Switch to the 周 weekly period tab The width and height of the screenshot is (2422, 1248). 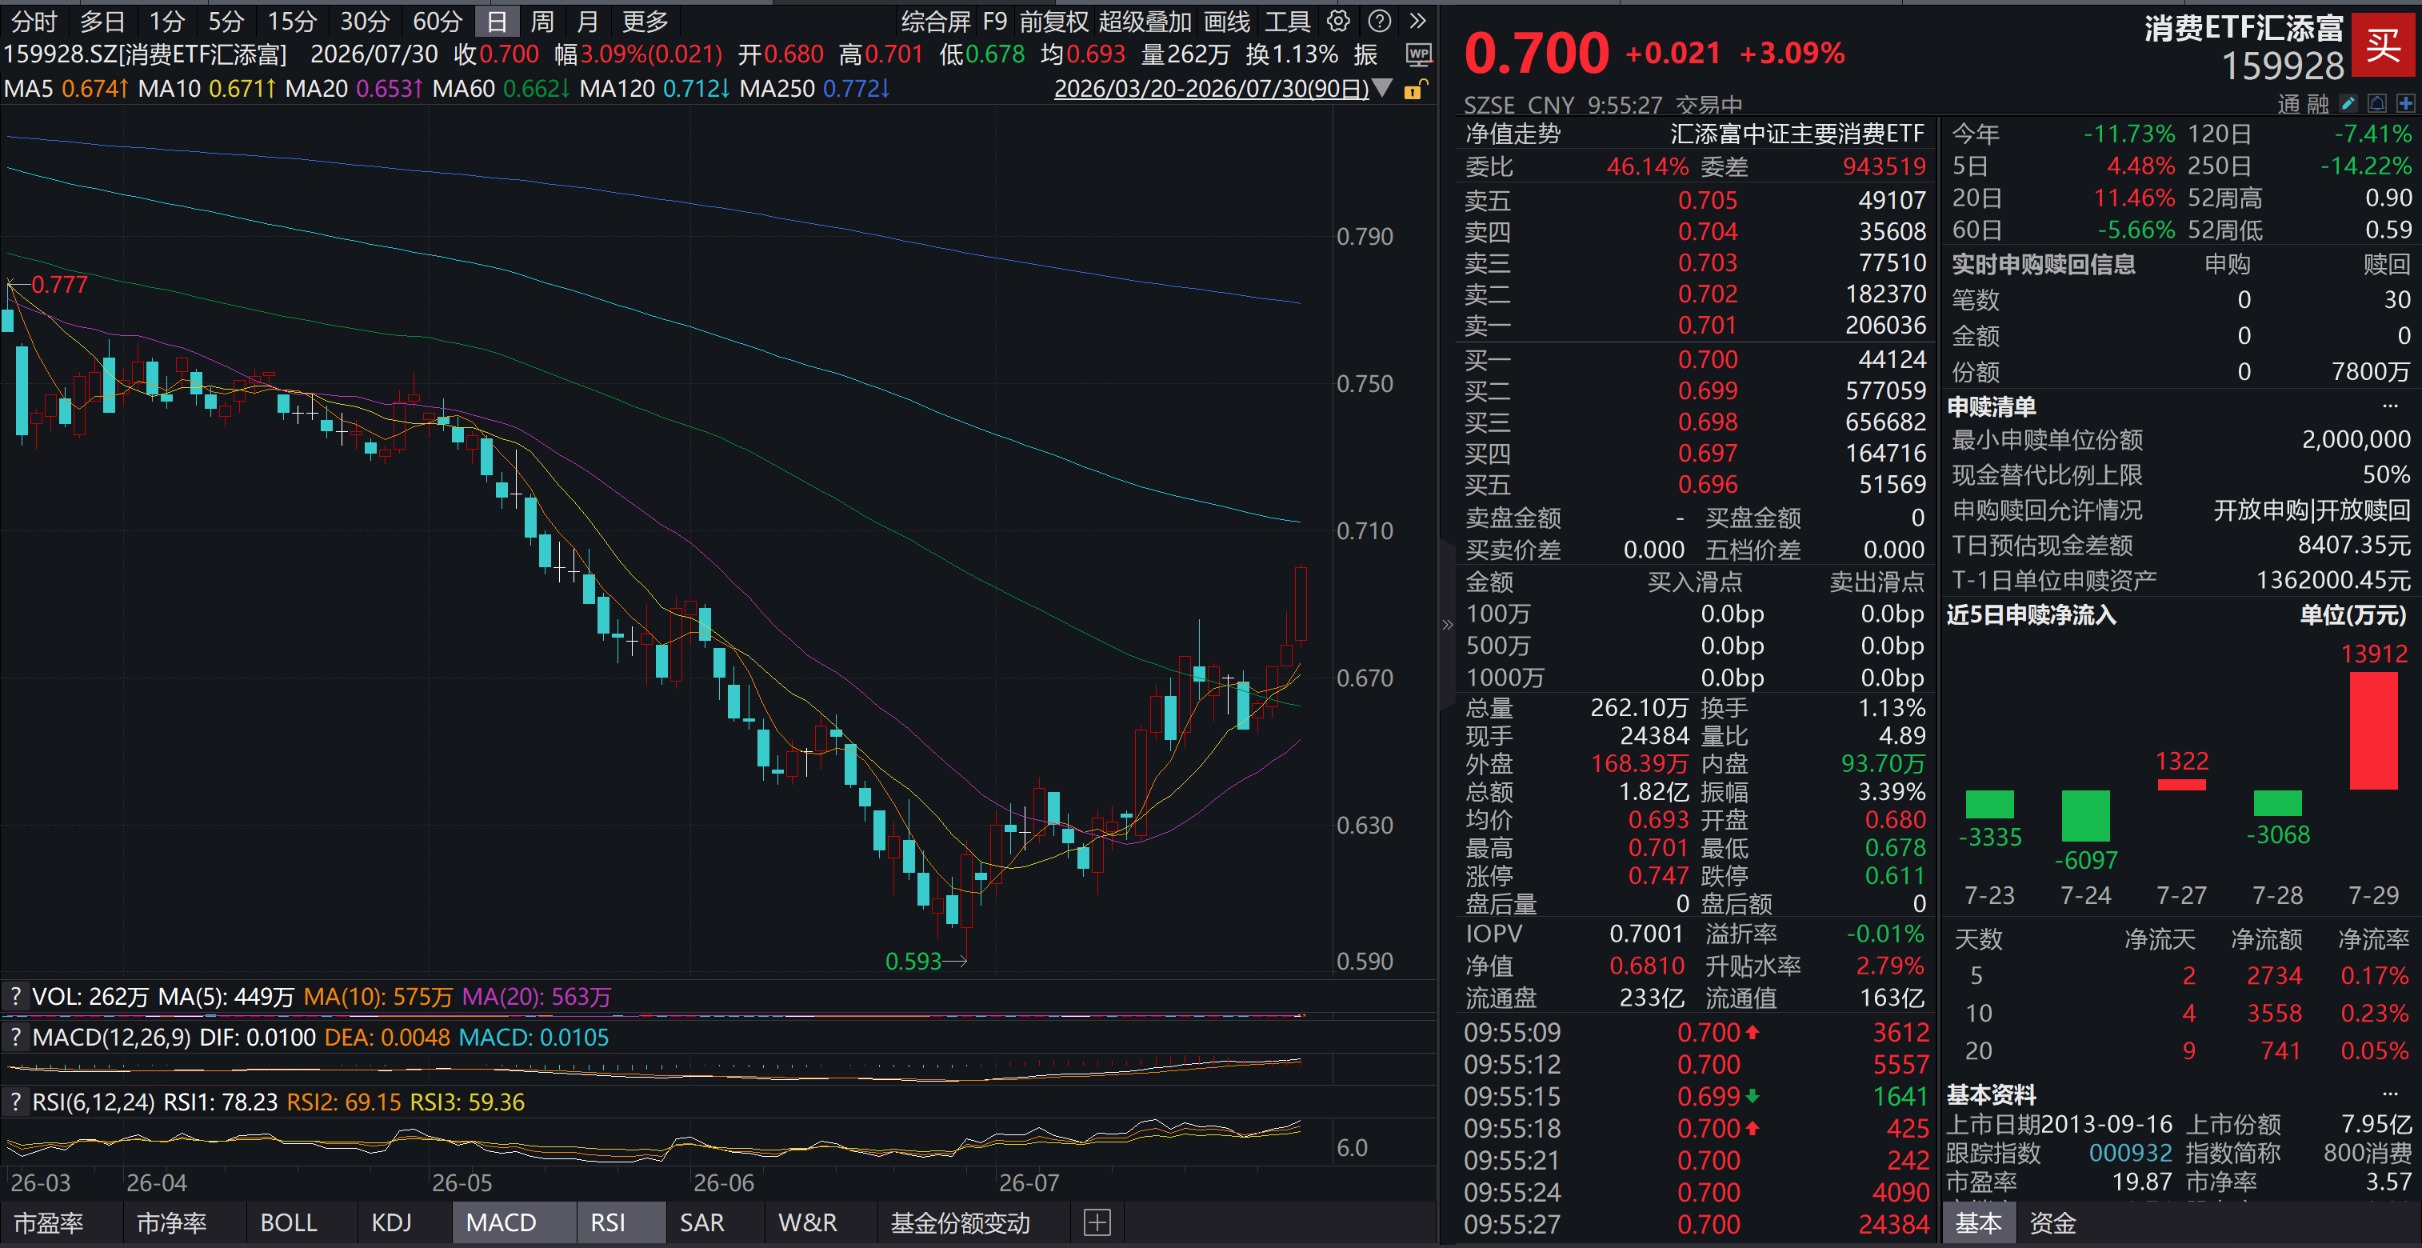(542, 21)
